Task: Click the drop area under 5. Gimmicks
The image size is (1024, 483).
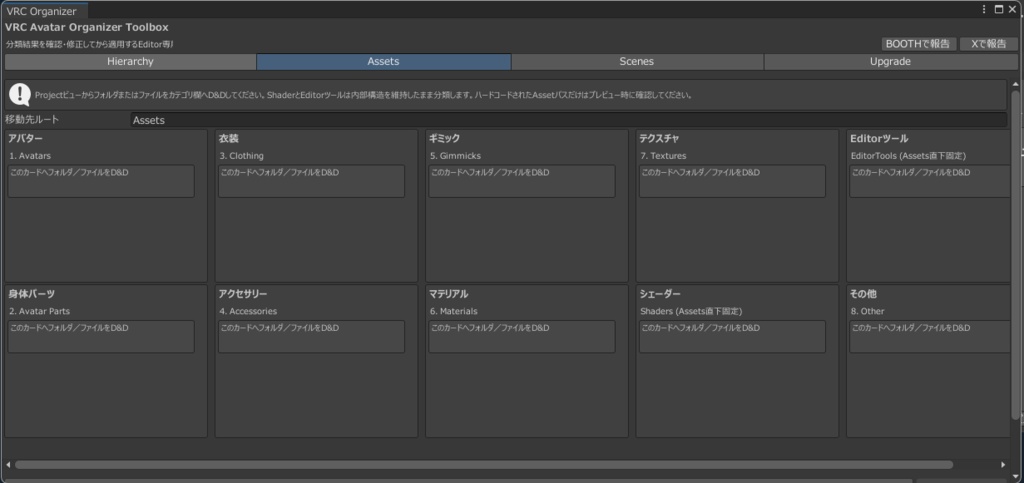Action: [x=522, y=181]
